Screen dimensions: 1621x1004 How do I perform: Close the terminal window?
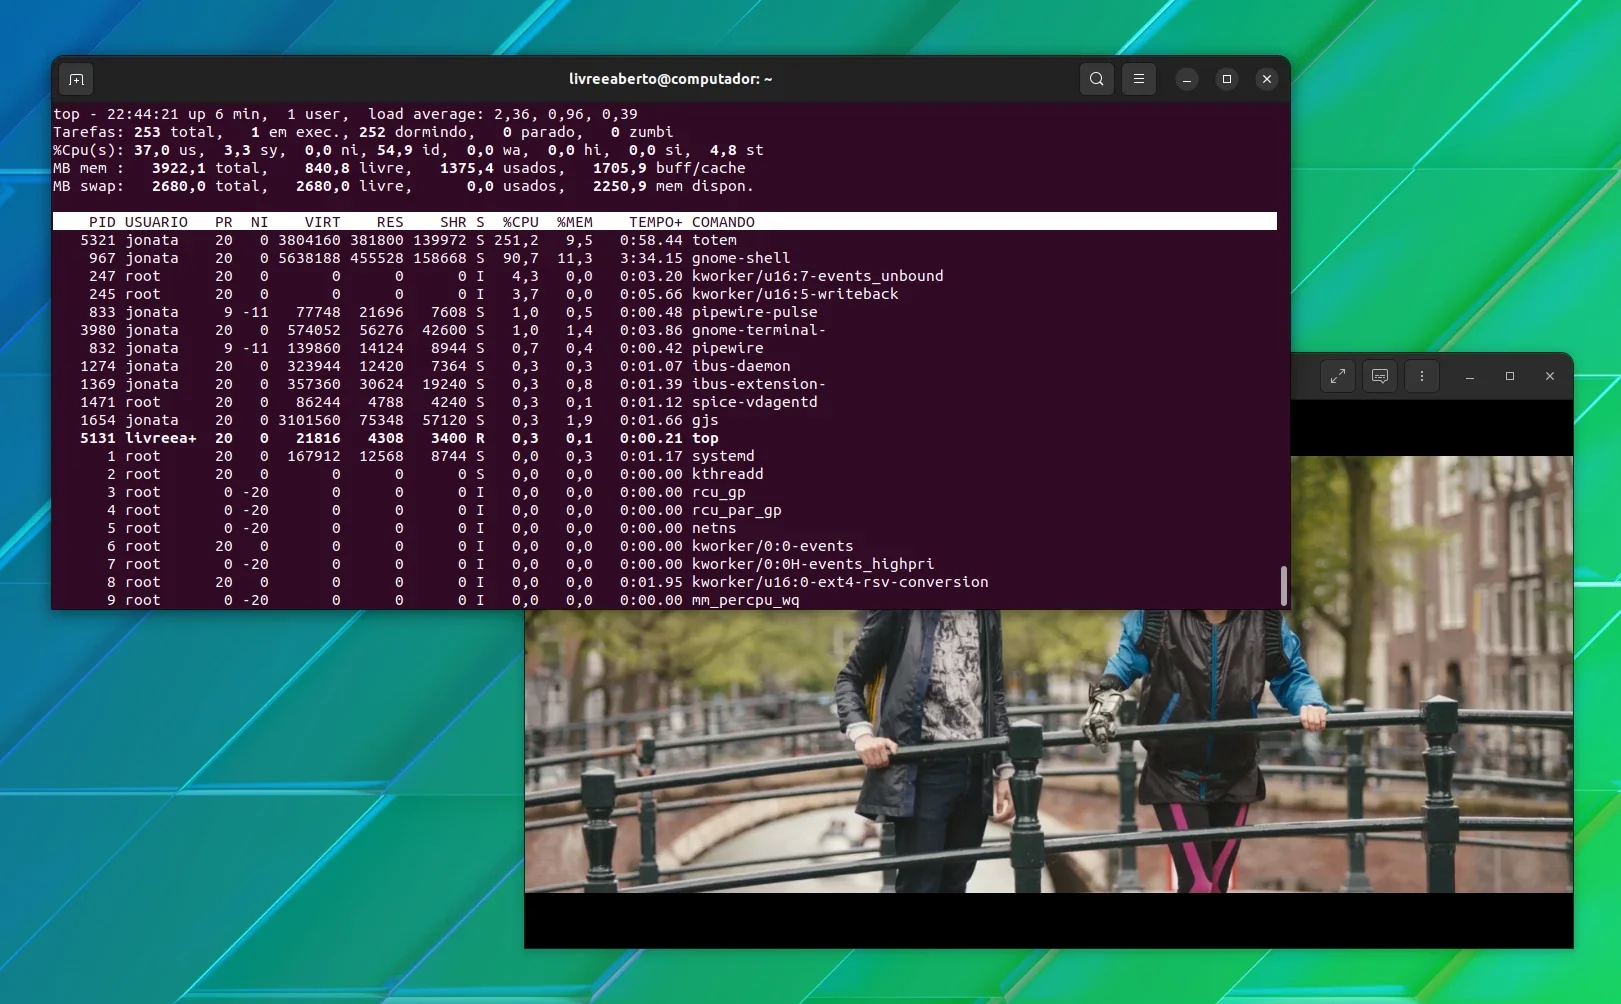[1267, 79]
